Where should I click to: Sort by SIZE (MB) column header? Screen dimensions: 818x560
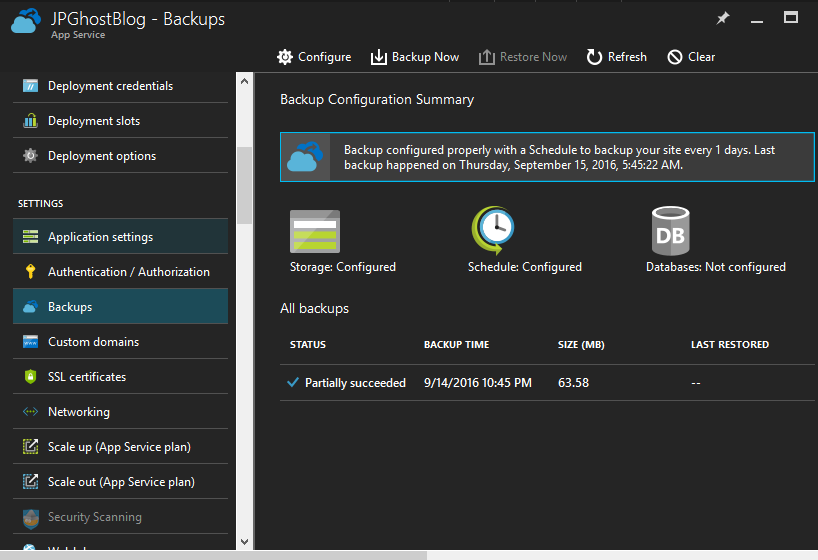(581, 344)
